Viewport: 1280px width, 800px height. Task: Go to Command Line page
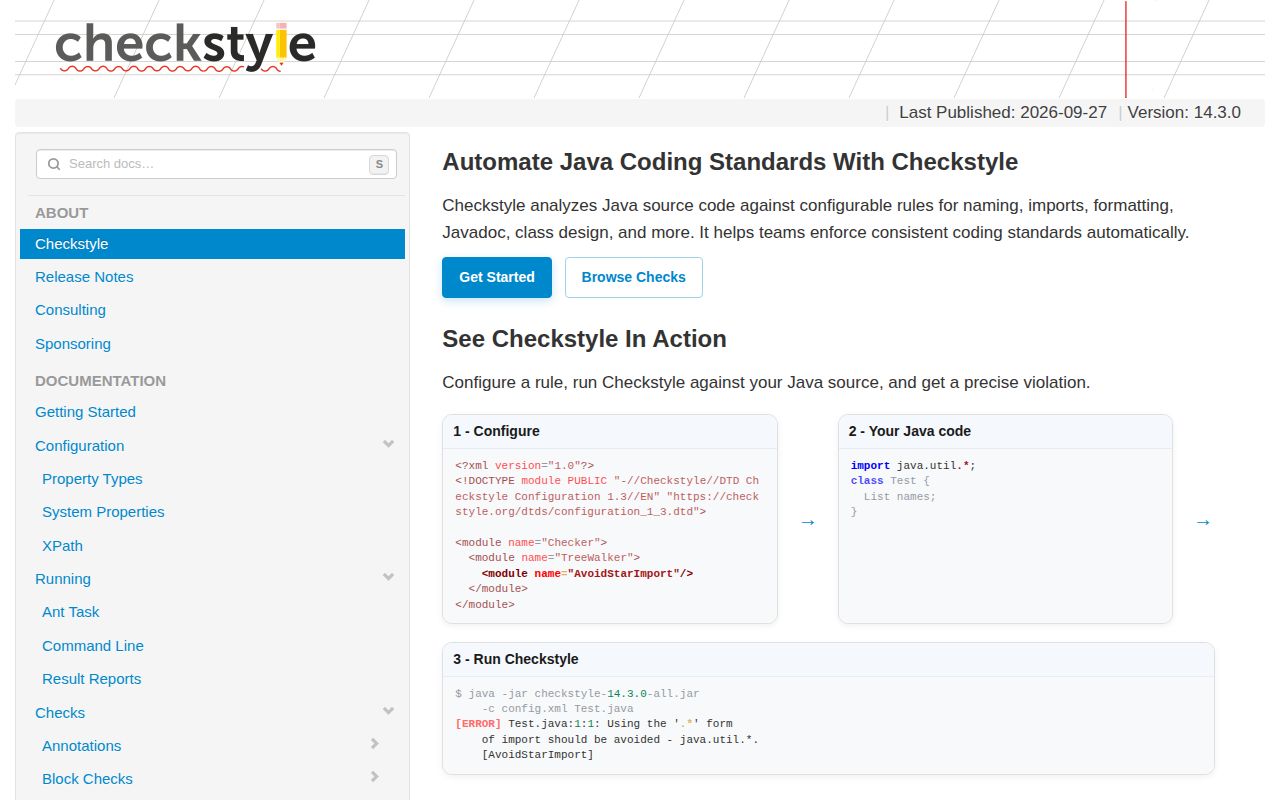pyautogui.click(x=93, y=646)
